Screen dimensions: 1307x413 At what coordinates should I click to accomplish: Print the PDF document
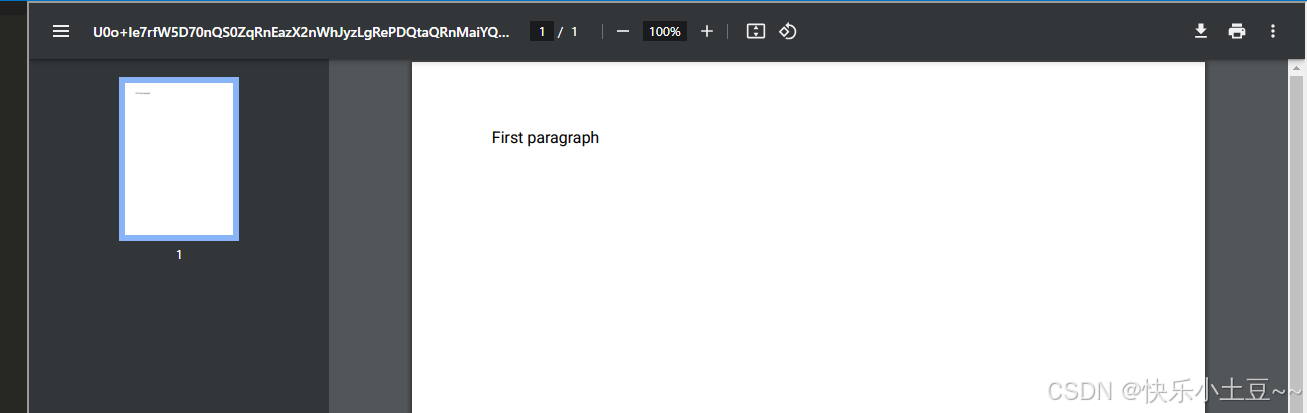click(x=1237, y=31)
